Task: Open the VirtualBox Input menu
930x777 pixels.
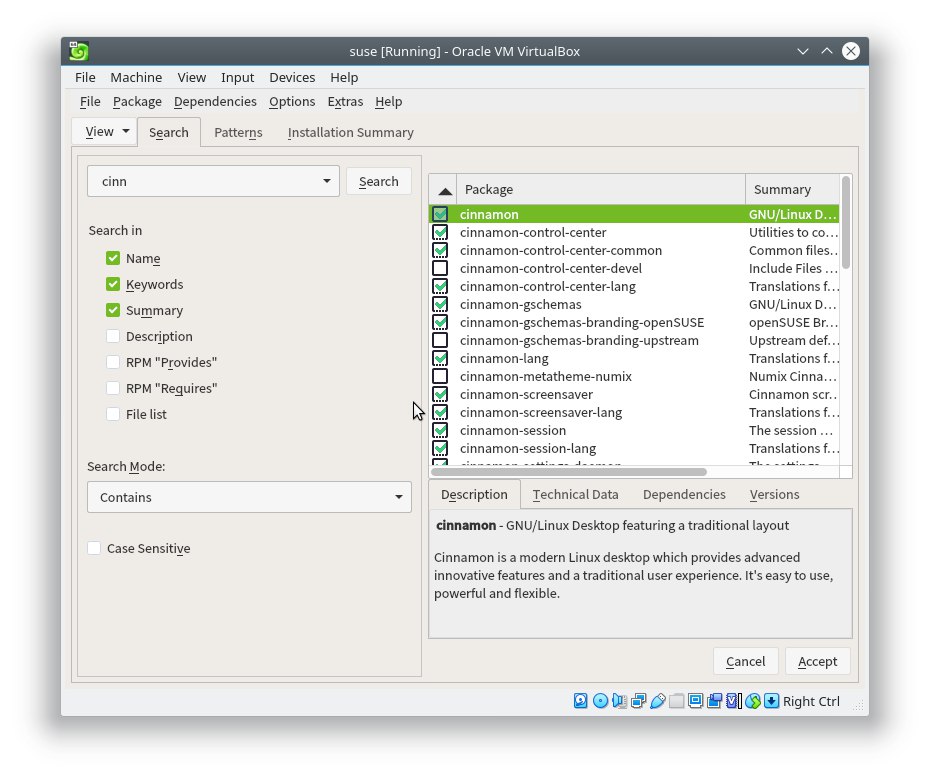Action: 237,77
